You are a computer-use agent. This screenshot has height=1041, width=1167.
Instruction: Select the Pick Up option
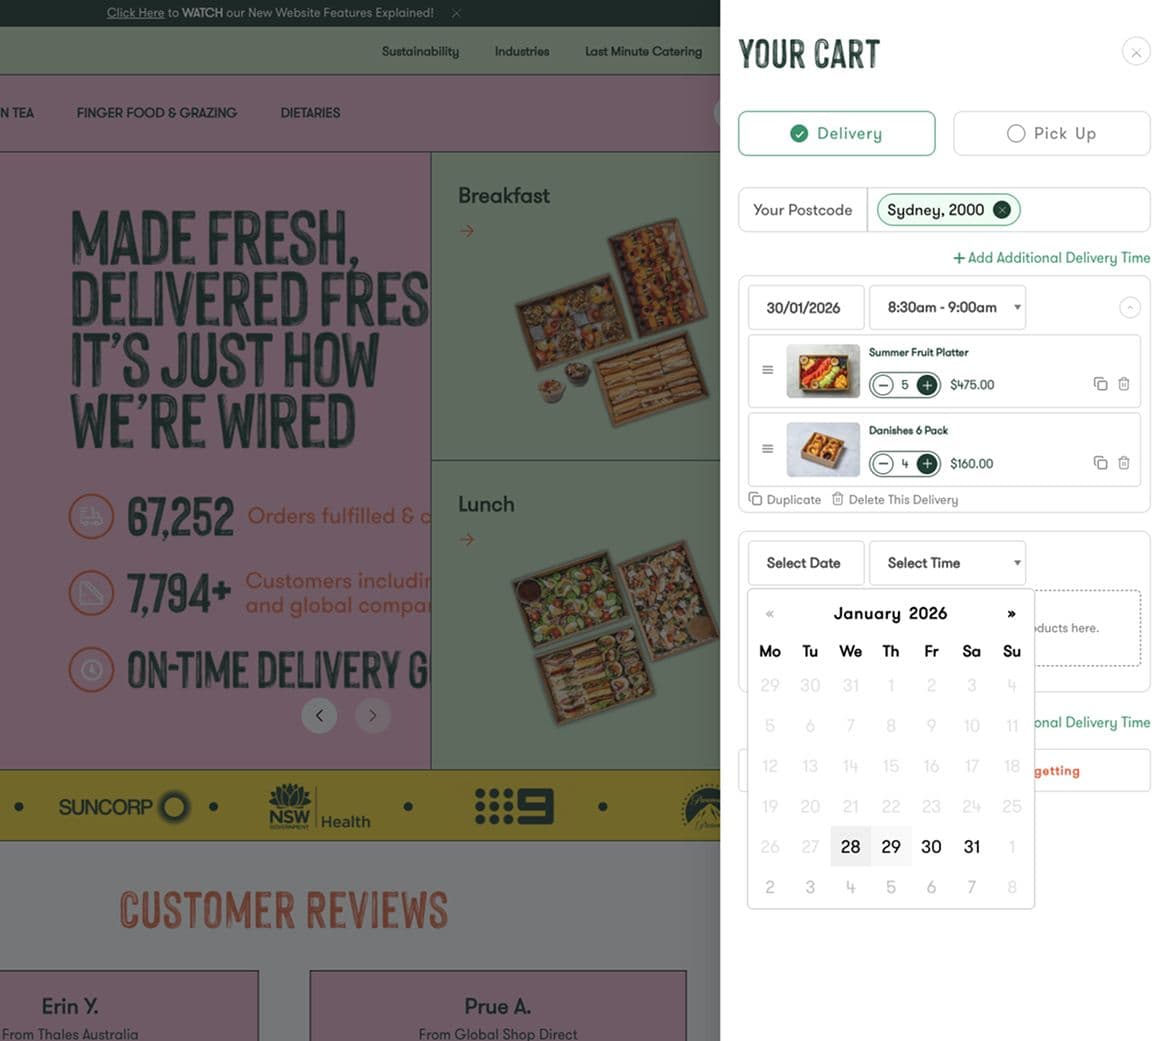point(1051,132)
